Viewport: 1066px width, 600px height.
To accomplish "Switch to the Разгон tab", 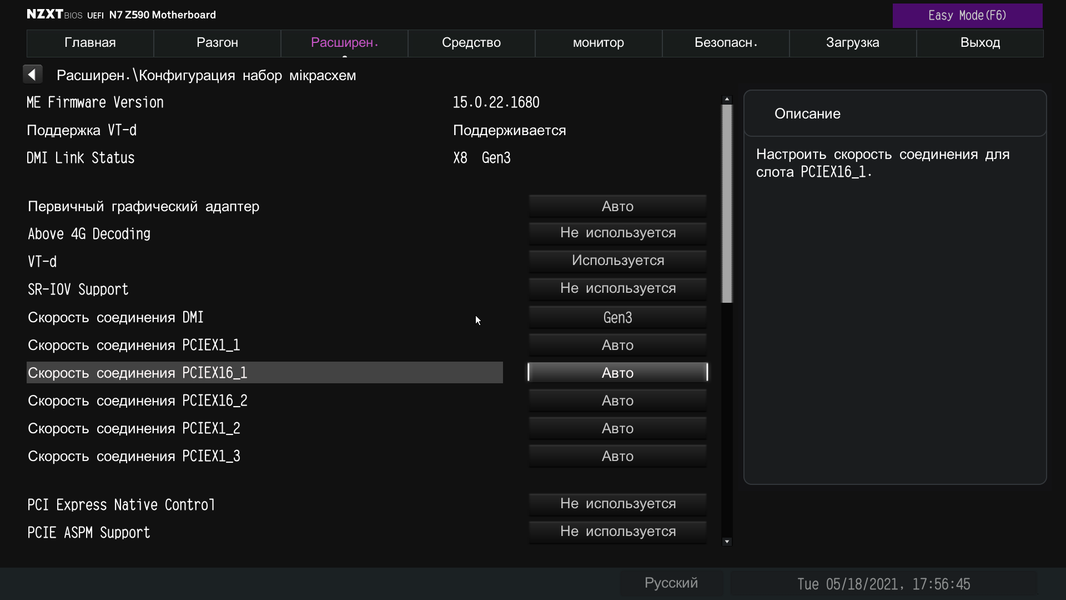I will [217, 43].
